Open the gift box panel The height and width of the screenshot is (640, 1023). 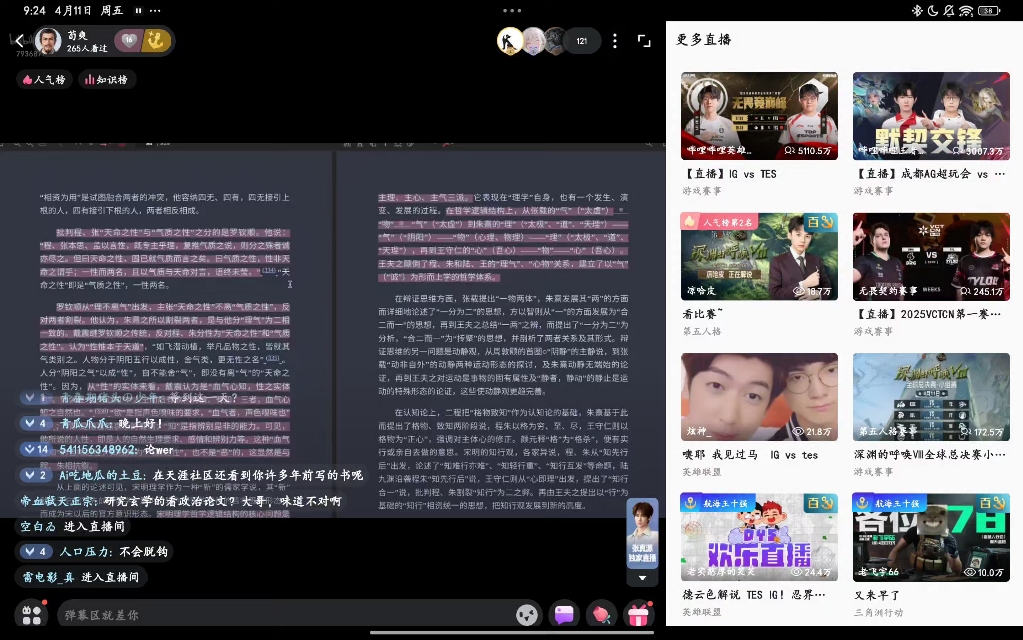click(638, 615)
